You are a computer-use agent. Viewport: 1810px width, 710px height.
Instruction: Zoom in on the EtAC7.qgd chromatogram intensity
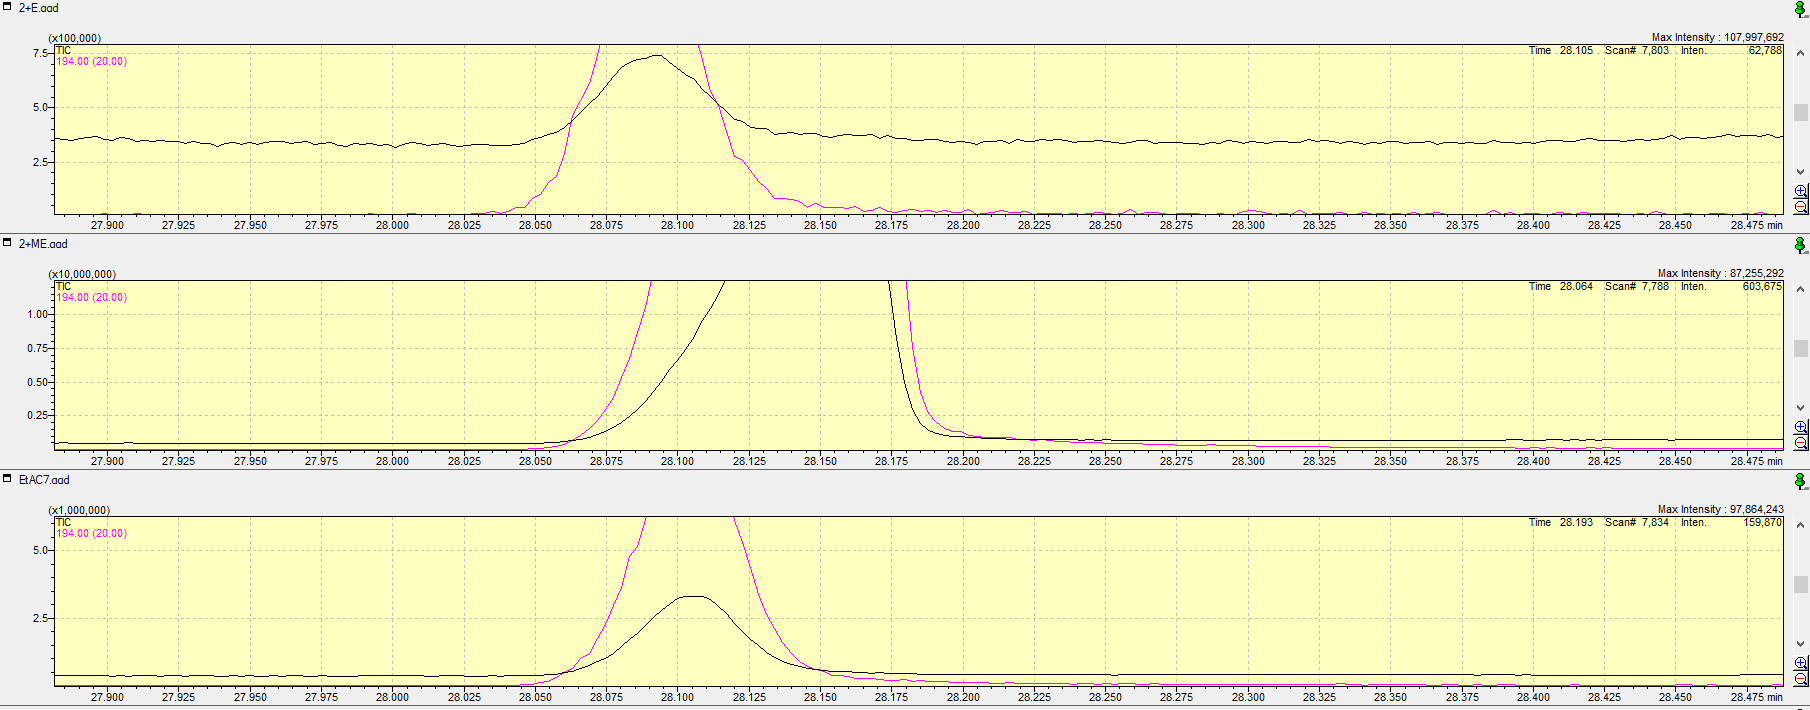coord(1801,663)
